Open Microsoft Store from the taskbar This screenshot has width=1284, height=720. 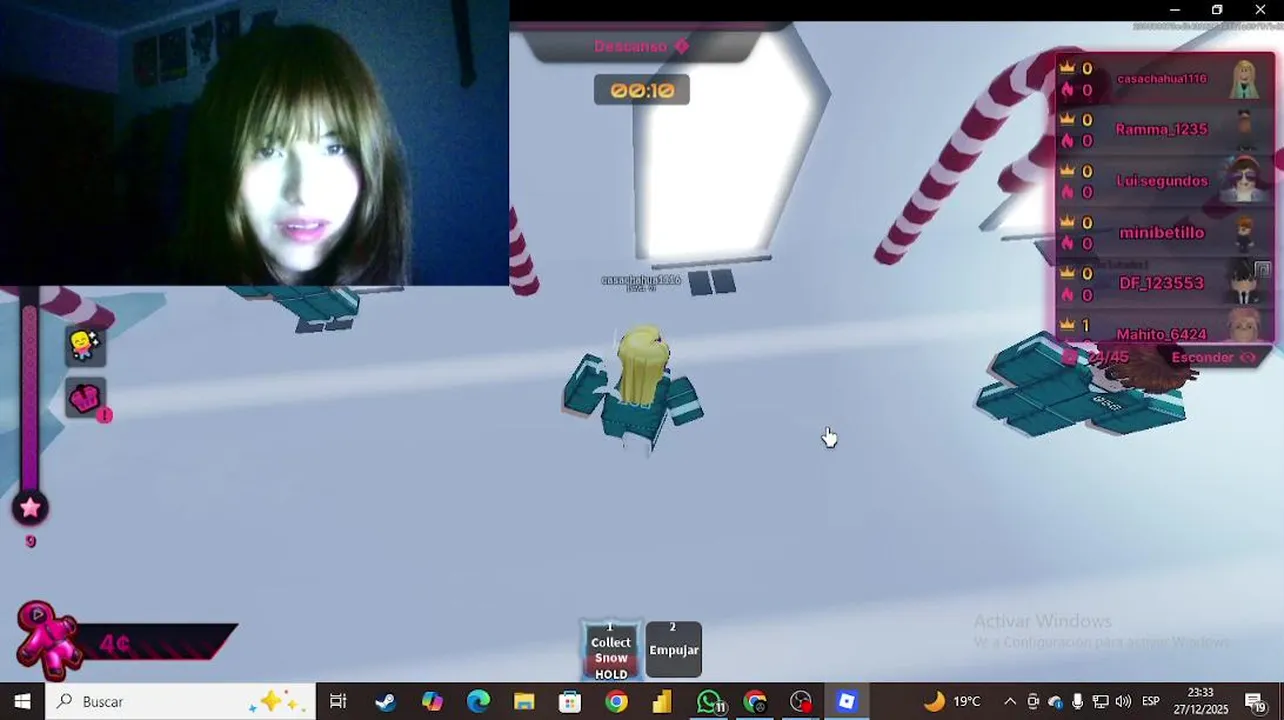coord(570,701)
